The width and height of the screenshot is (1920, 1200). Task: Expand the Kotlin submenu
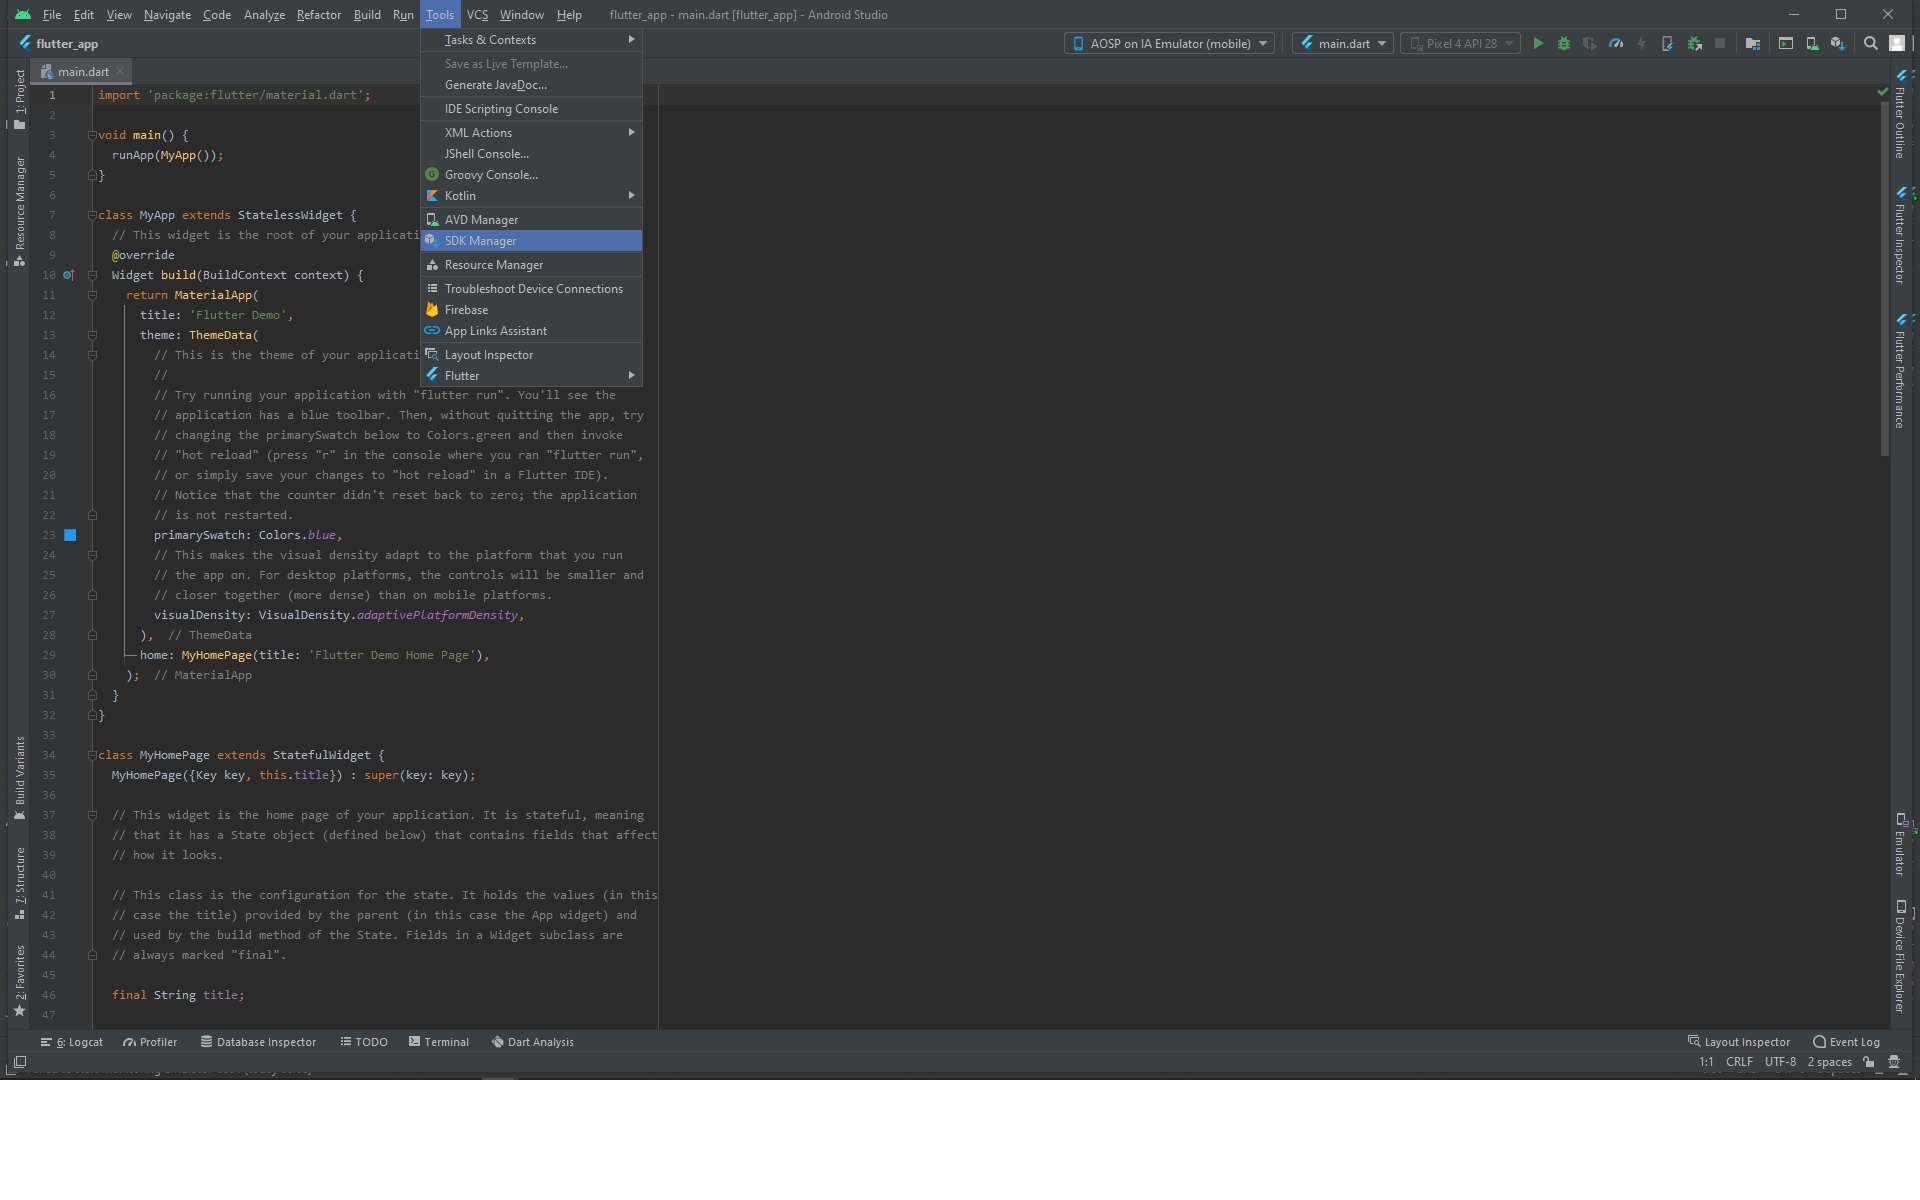(531, 196)
